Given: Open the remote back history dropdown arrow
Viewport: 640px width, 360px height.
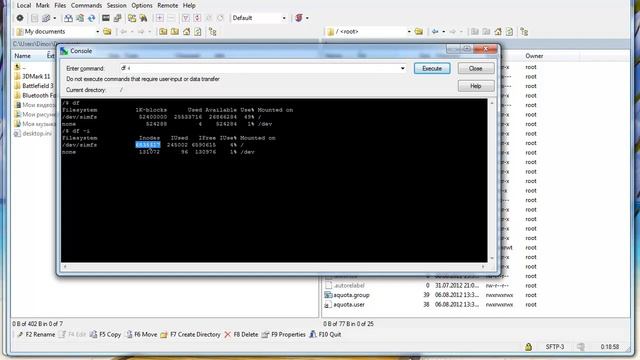Looking at the screenshot, I should (x=443, y=31).
